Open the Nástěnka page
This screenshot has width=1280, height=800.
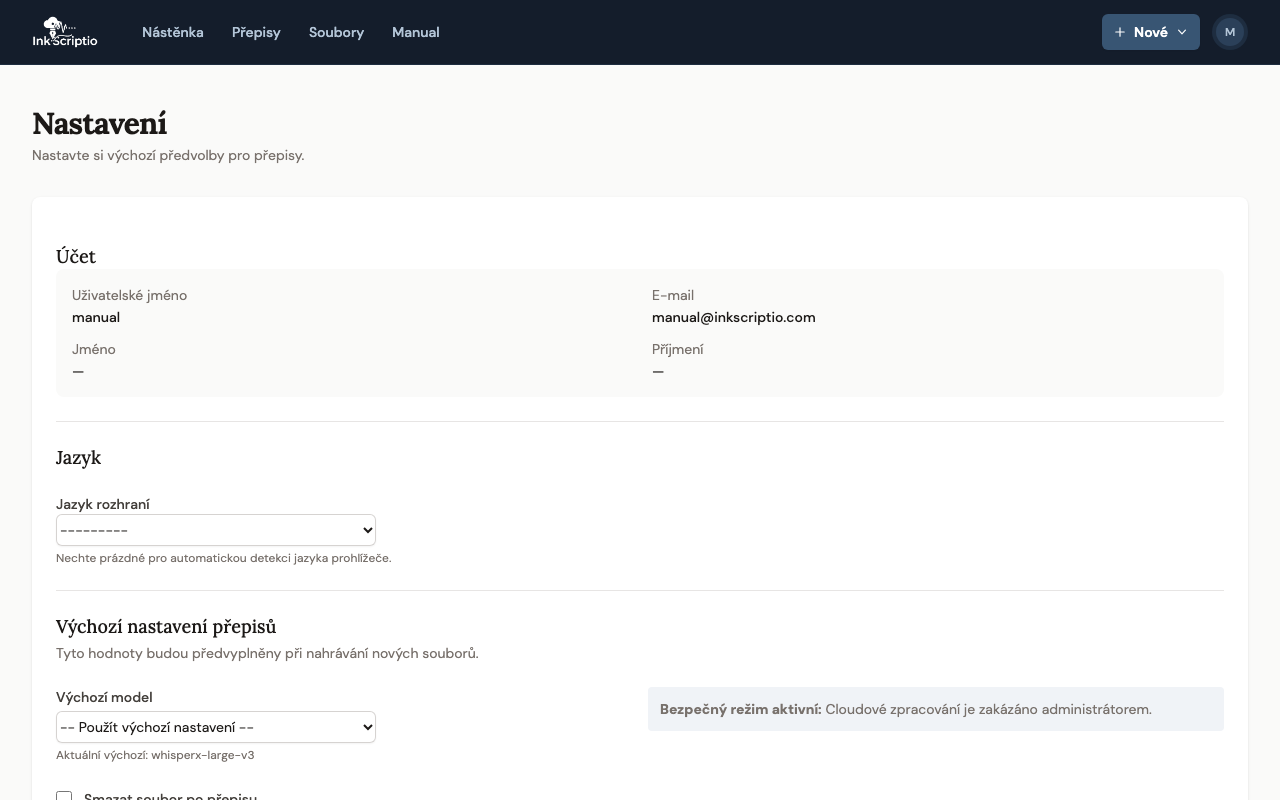pos(172,32)
